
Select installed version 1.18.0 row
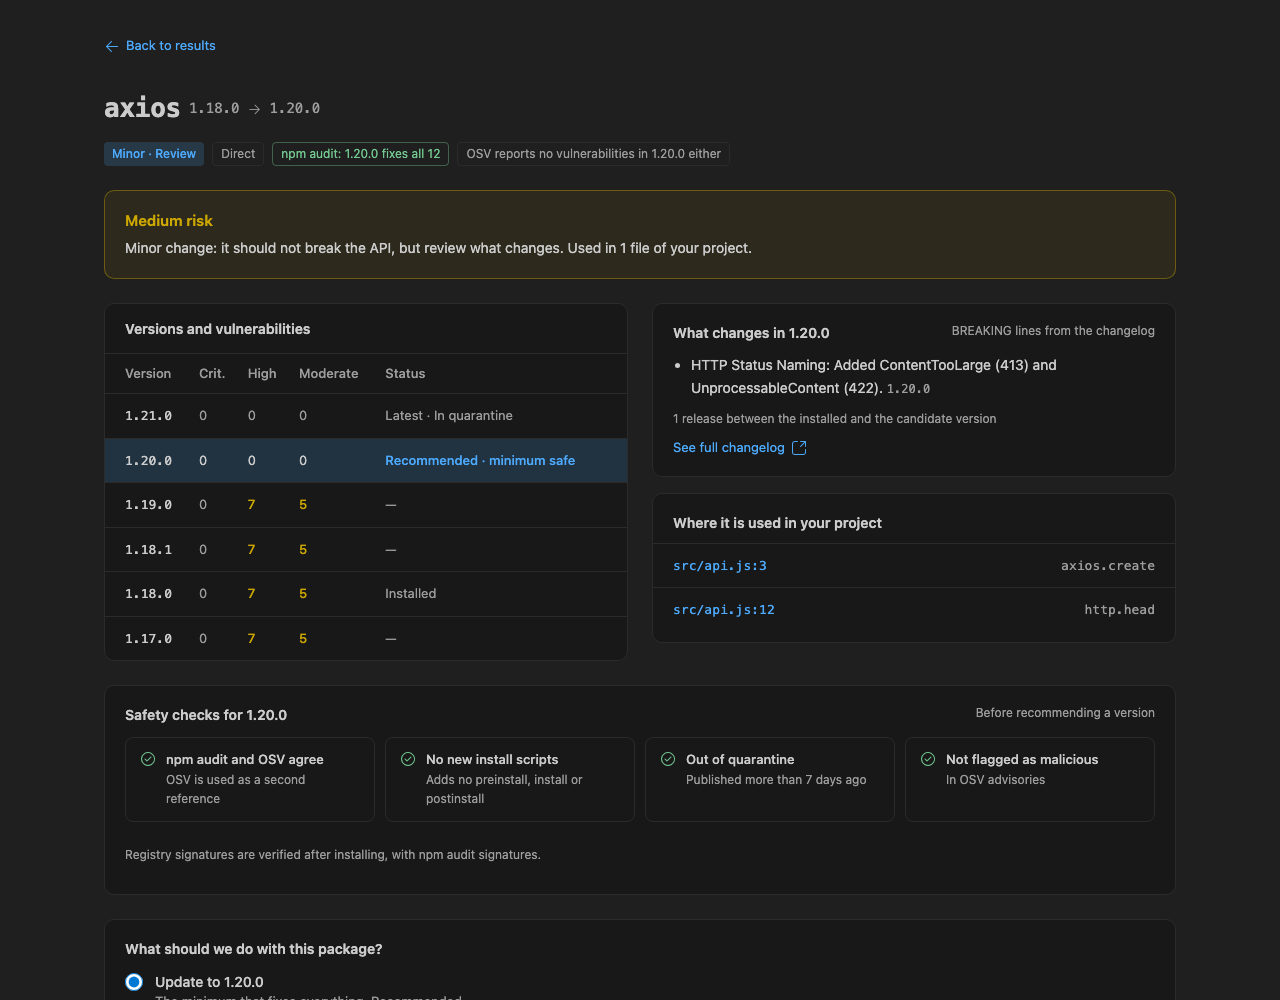click(x=366, y=594)
